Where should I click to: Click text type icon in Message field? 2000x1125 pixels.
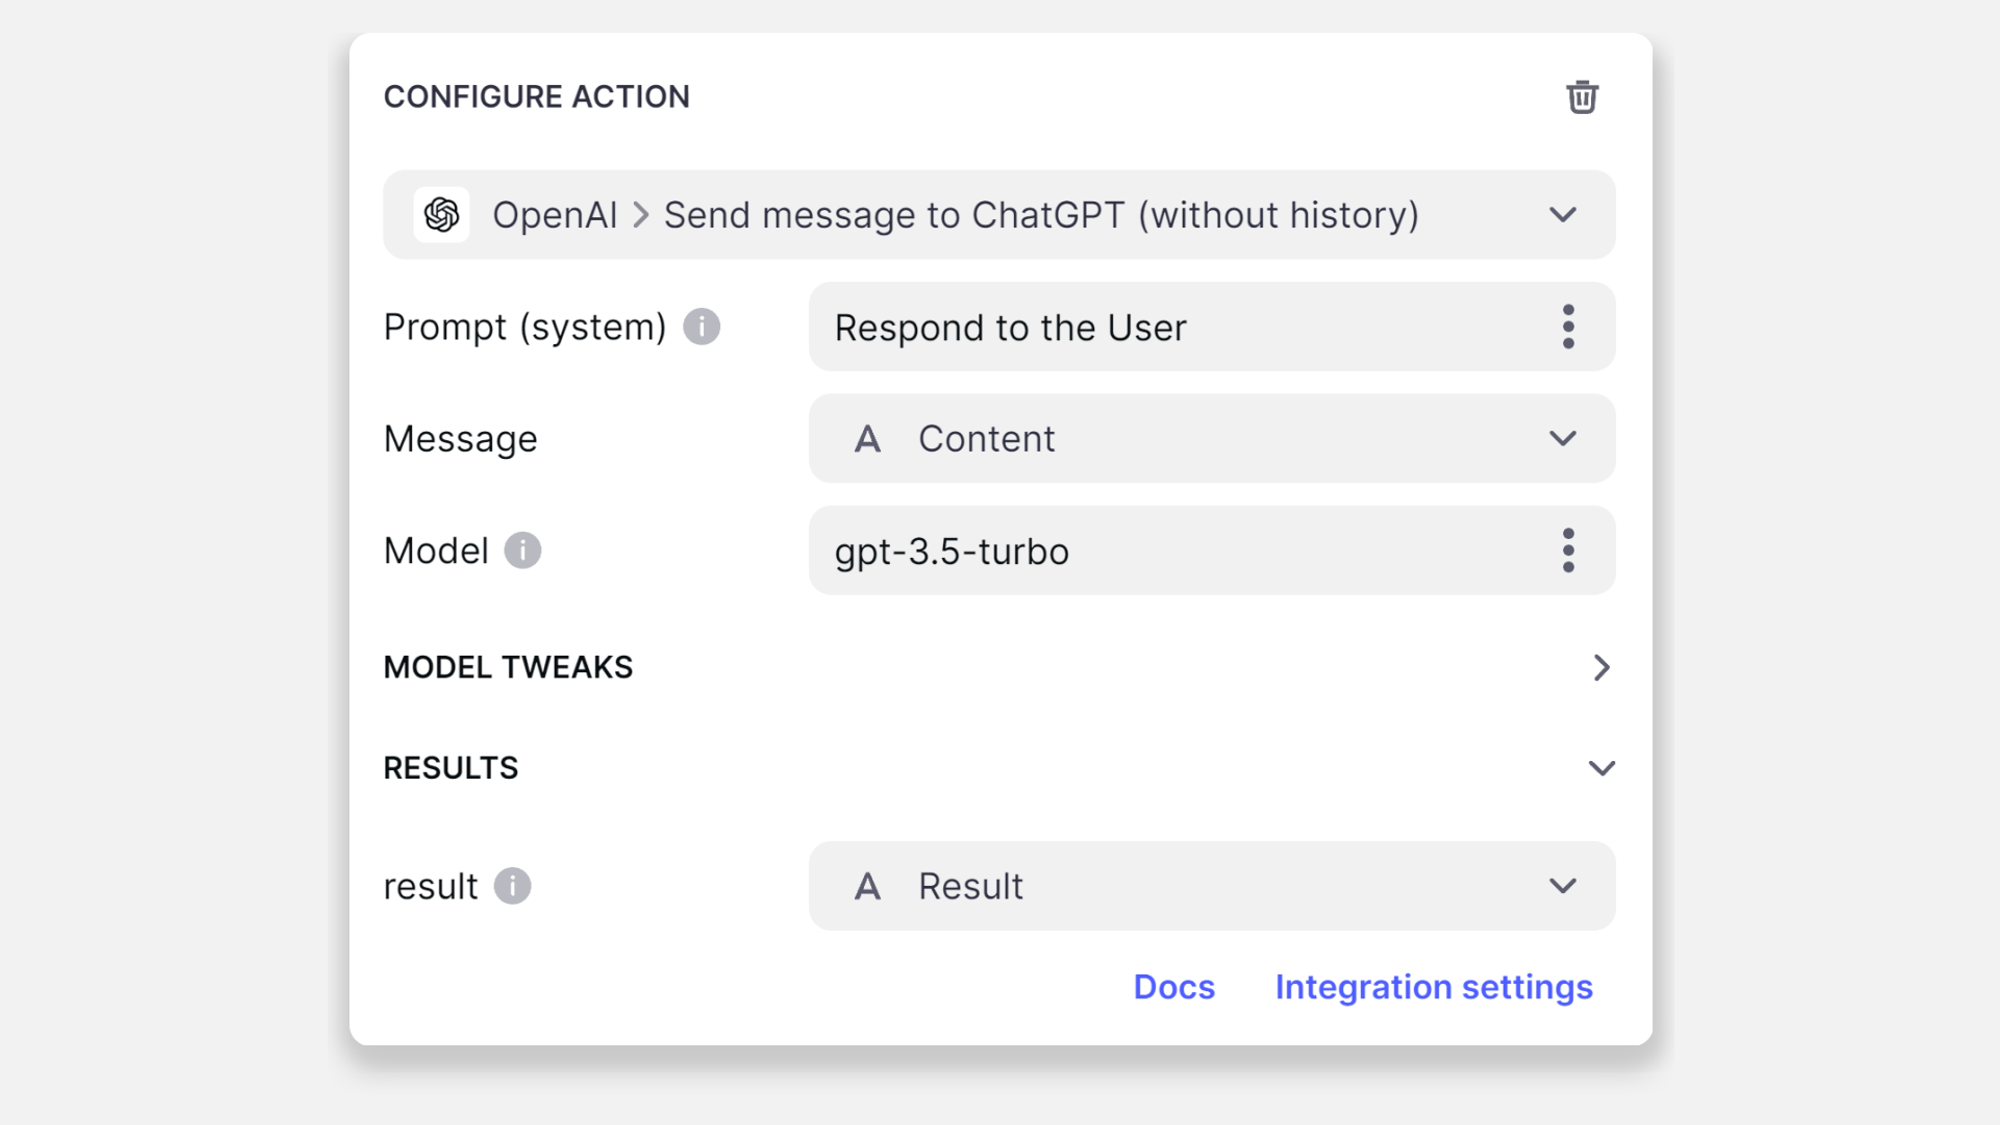[867, 439]
